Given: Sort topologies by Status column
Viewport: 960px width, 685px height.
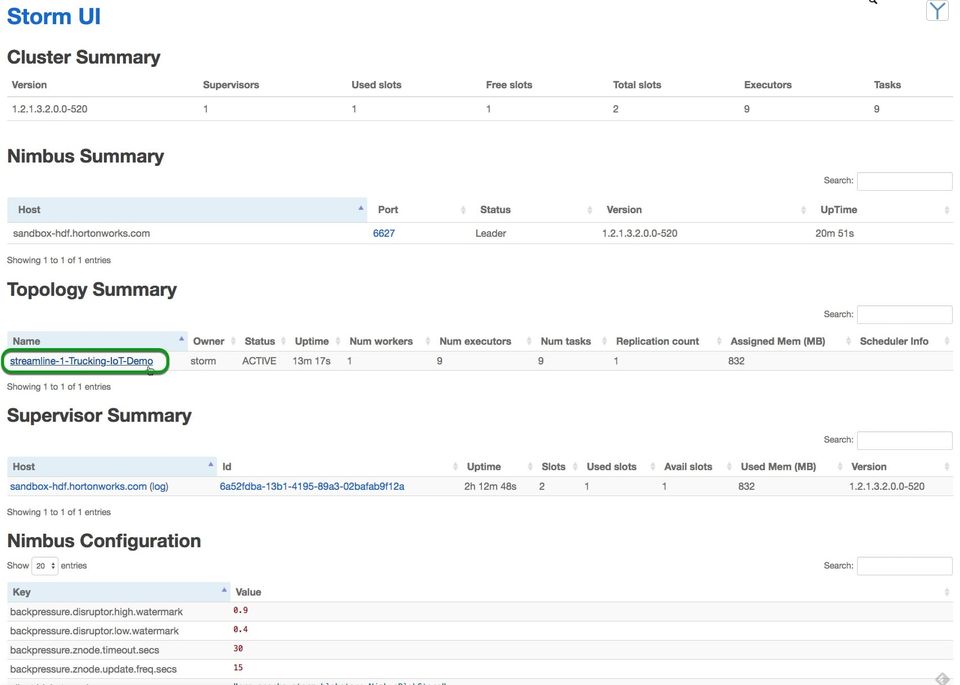Looking at the screenshot, I should [263, 341].
